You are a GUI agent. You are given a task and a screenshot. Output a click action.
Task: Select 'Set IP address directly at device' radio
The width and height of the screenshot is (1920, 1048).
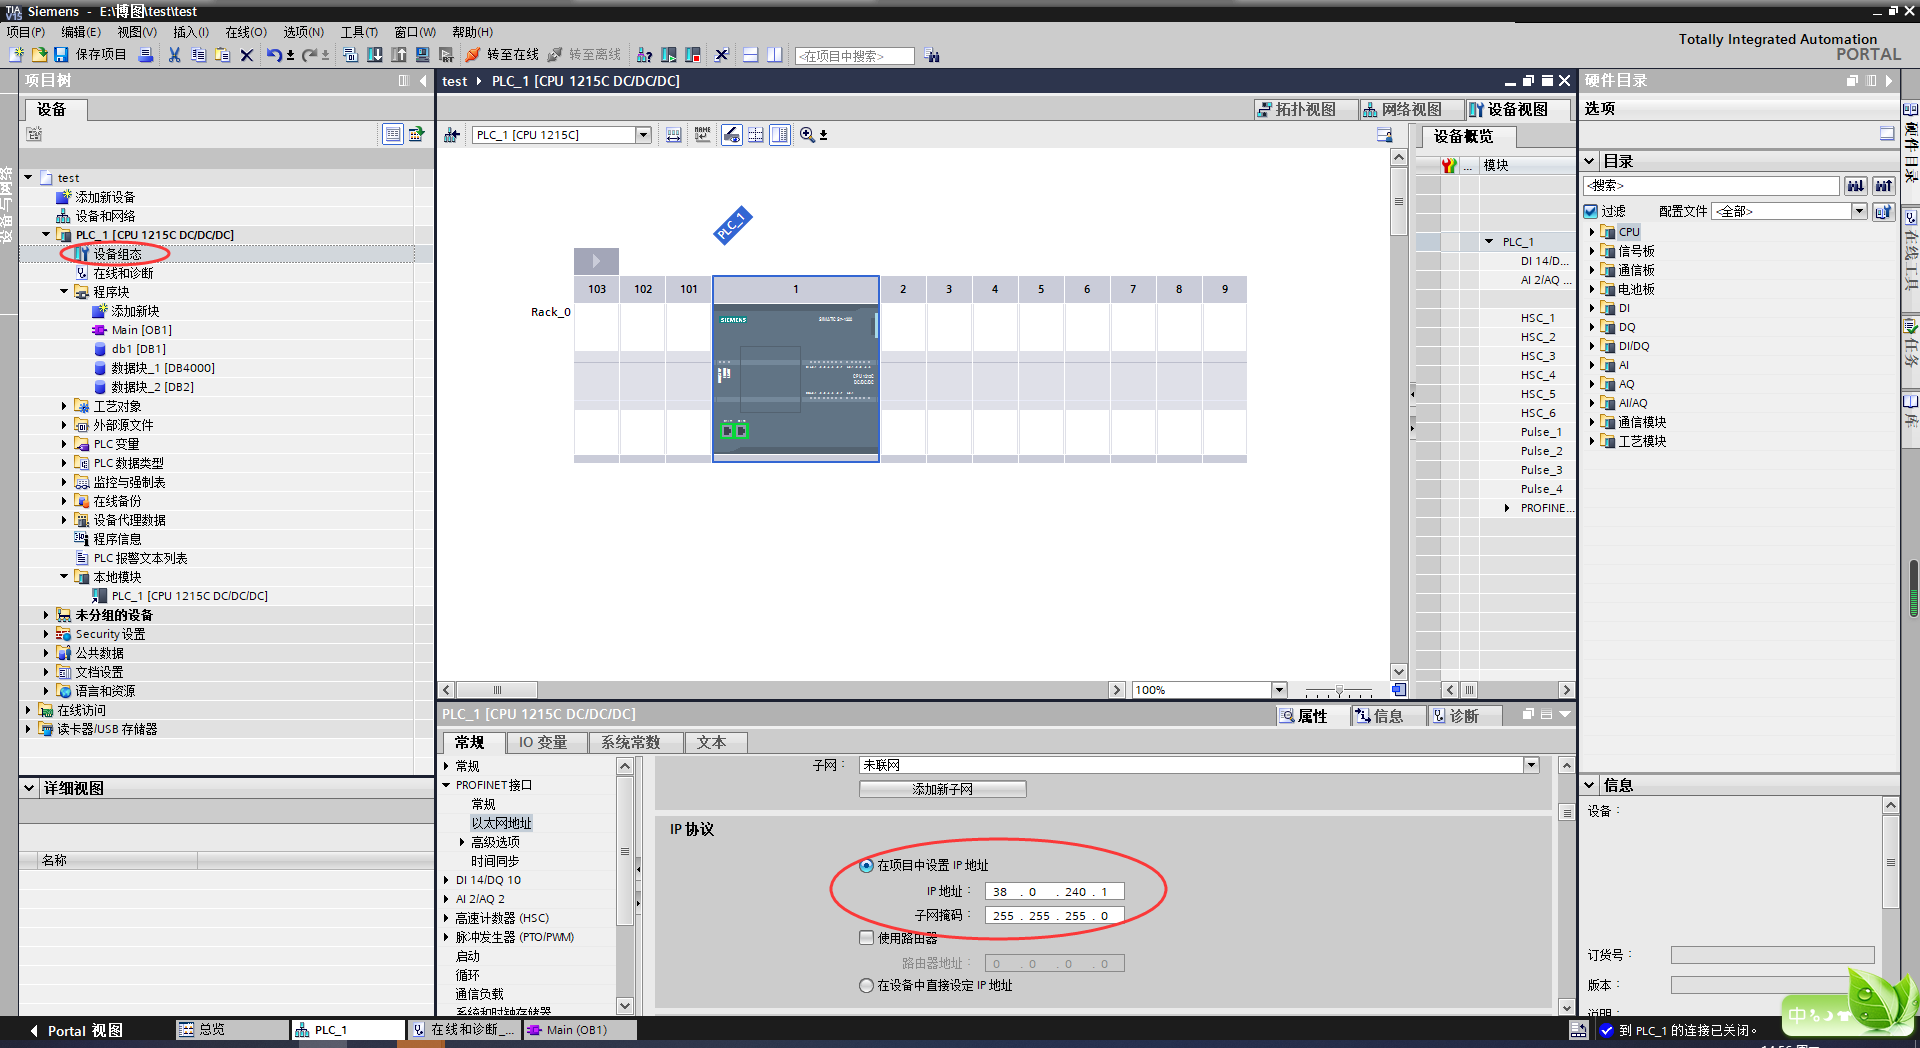pyautogui.click(x=866, y=986)
